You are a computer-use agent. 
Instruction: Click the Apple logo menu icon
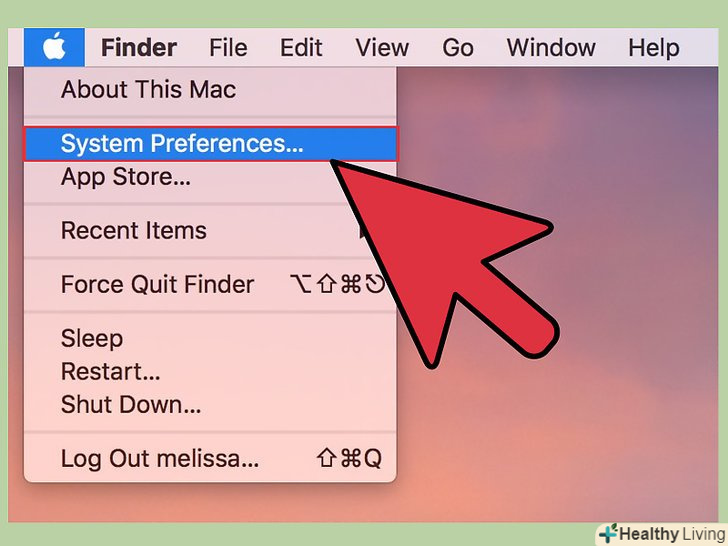(54, 47)
